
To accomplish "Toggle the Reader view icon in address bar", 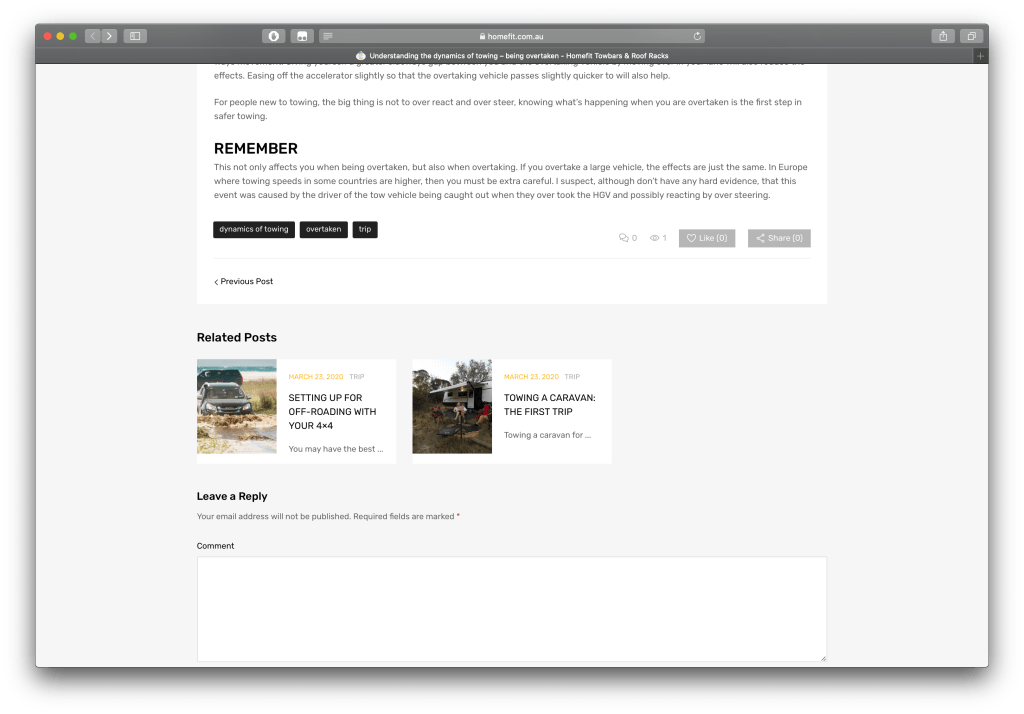I will point(327,36).
